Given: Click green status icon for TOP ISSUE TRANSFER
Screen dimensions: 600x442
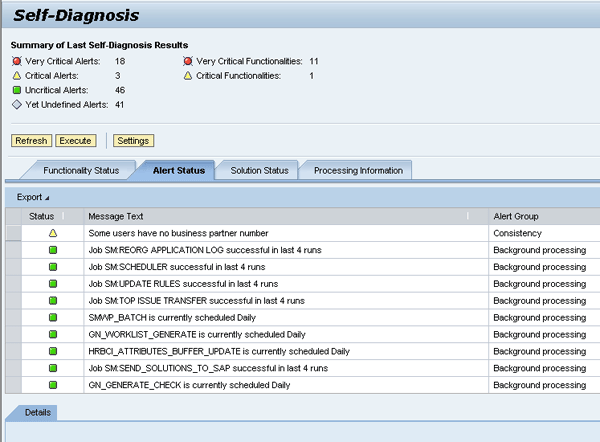Looking at the screenshot, I should tap(52, 301).
